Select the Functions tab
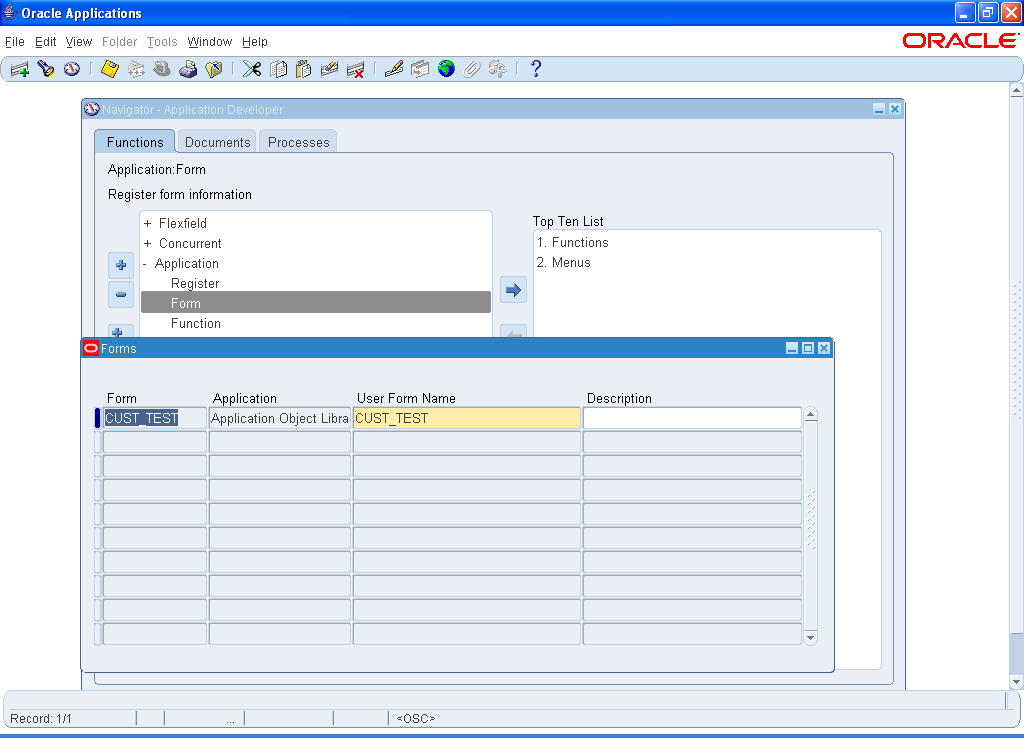The image size is (1024, 738). [x=135, y=142]
